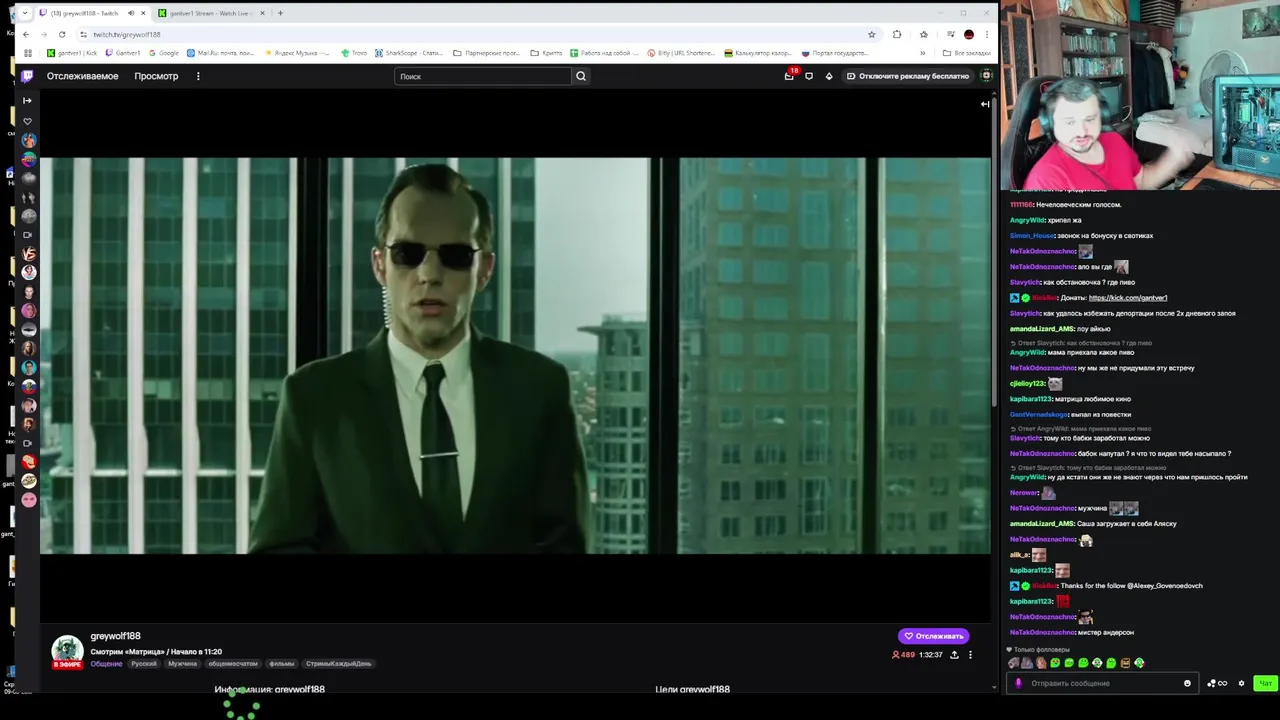This screenshot has width=1280, height=720.
Task: Open the 'Общение' category link
Action: pyautogui.click(x=106, y=664)
